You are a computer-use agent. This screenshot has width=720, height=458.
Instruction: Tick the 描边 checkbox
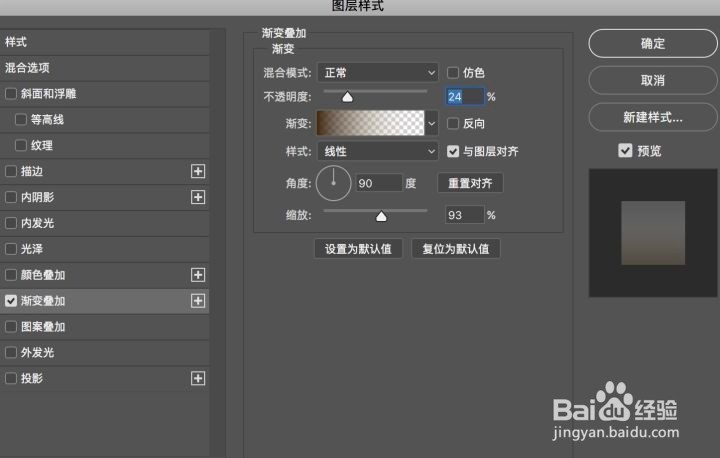pyautogui.click(x=11, y=171)
